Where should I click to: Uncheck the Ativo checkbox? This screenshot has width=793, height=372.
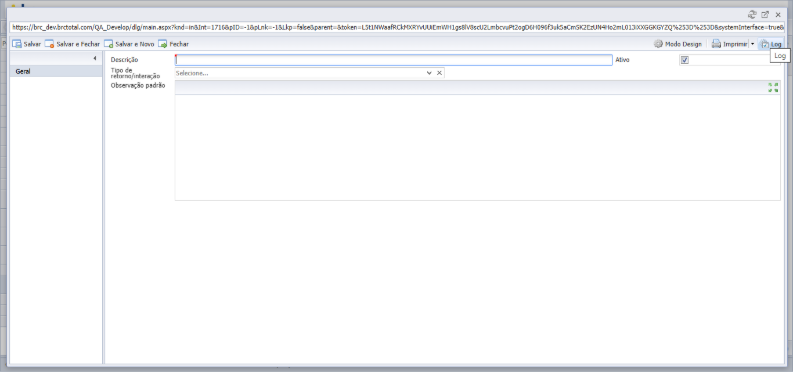pos(685,60)
